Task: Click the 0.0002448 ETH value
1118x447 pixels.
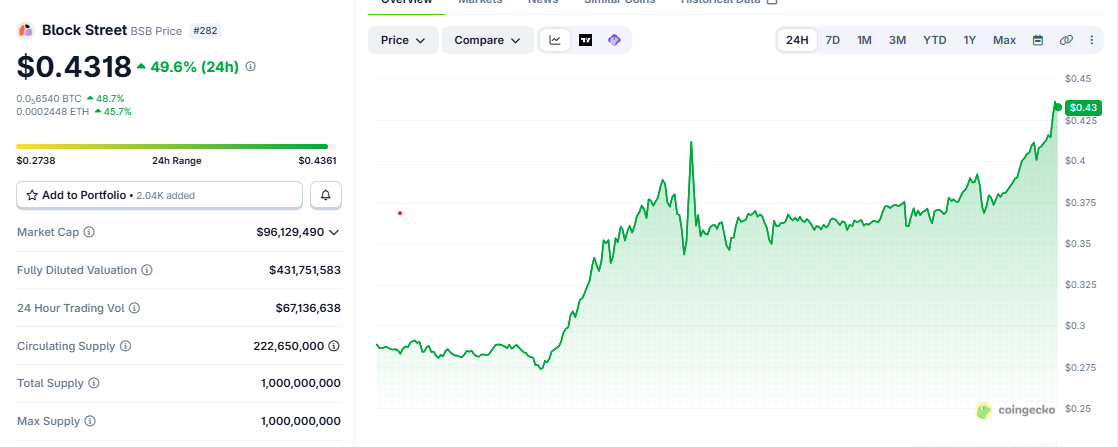Action: pos(53,111)
